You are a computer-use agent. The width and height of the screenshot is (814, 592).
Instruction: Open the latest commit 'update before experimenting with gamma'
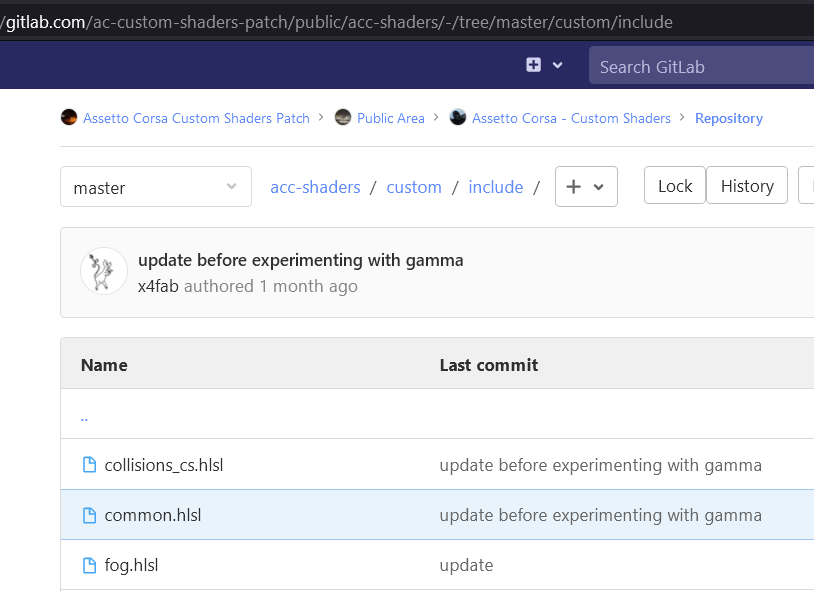point(301,260)
